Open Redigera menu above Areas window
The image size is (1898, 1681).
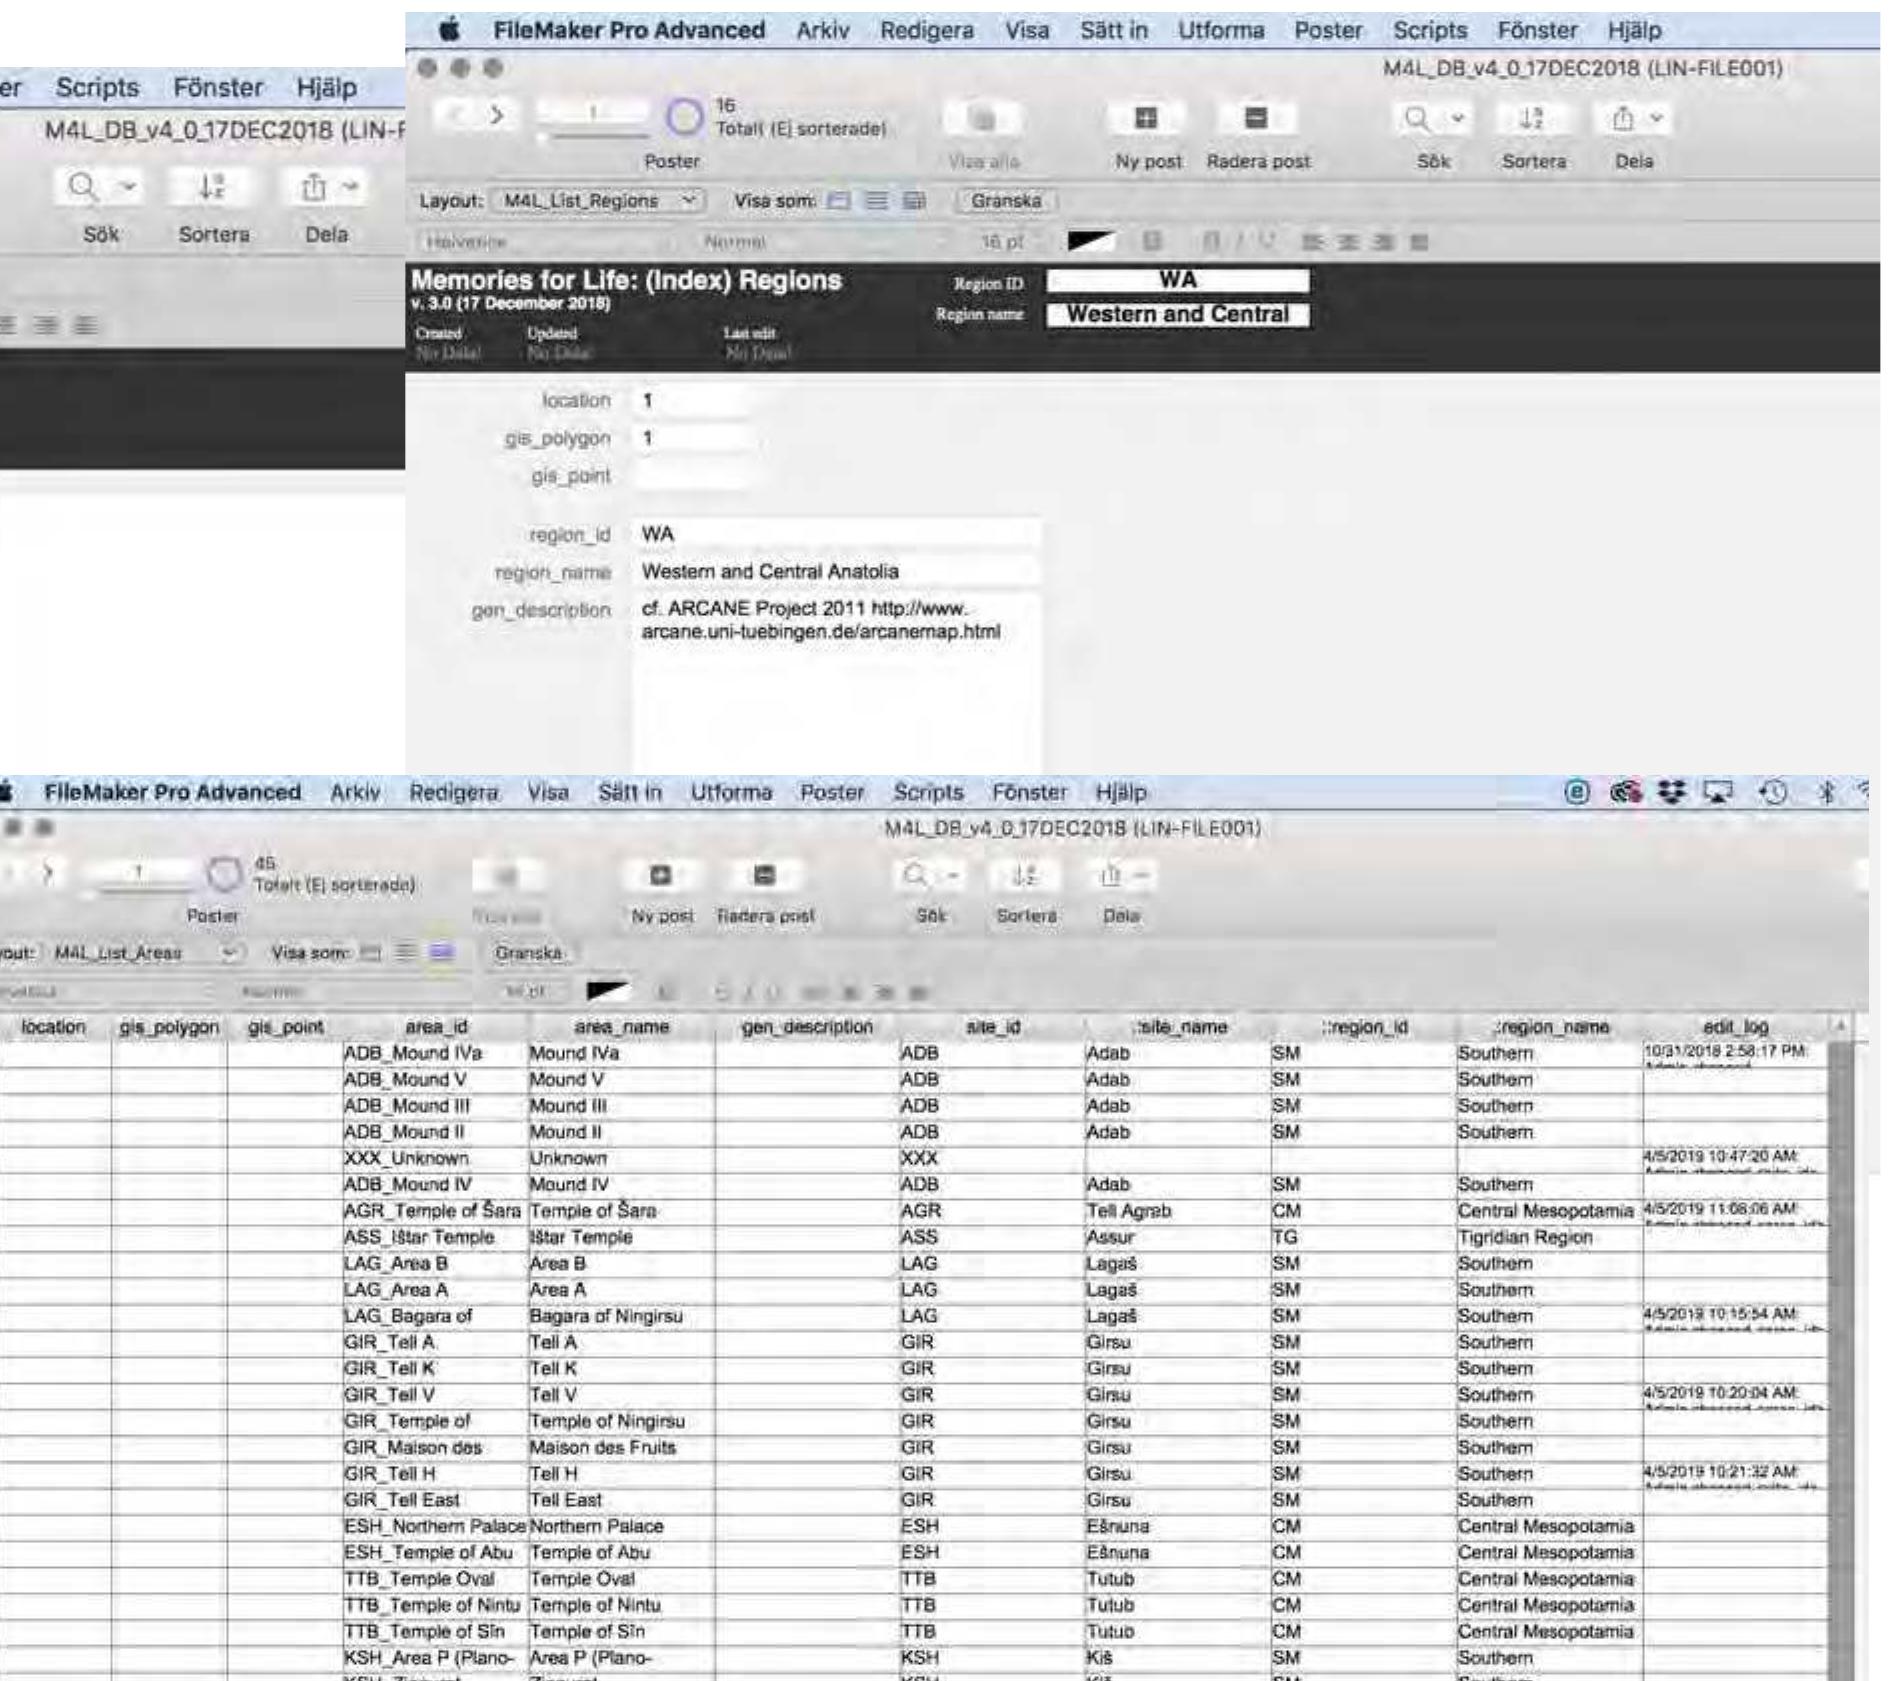click(x=453, y=793)
